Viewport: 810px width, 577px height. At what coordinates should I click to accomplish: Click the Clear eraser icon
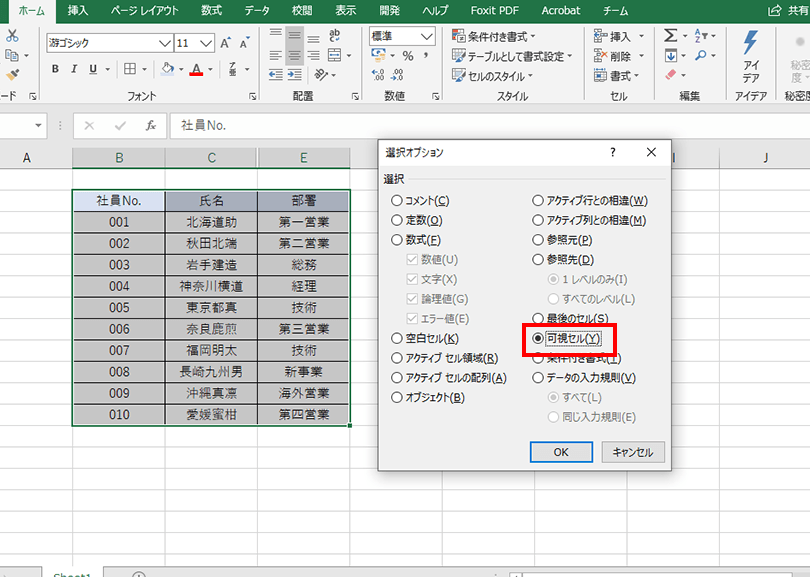pyautogui.click(x=671, y=75)
